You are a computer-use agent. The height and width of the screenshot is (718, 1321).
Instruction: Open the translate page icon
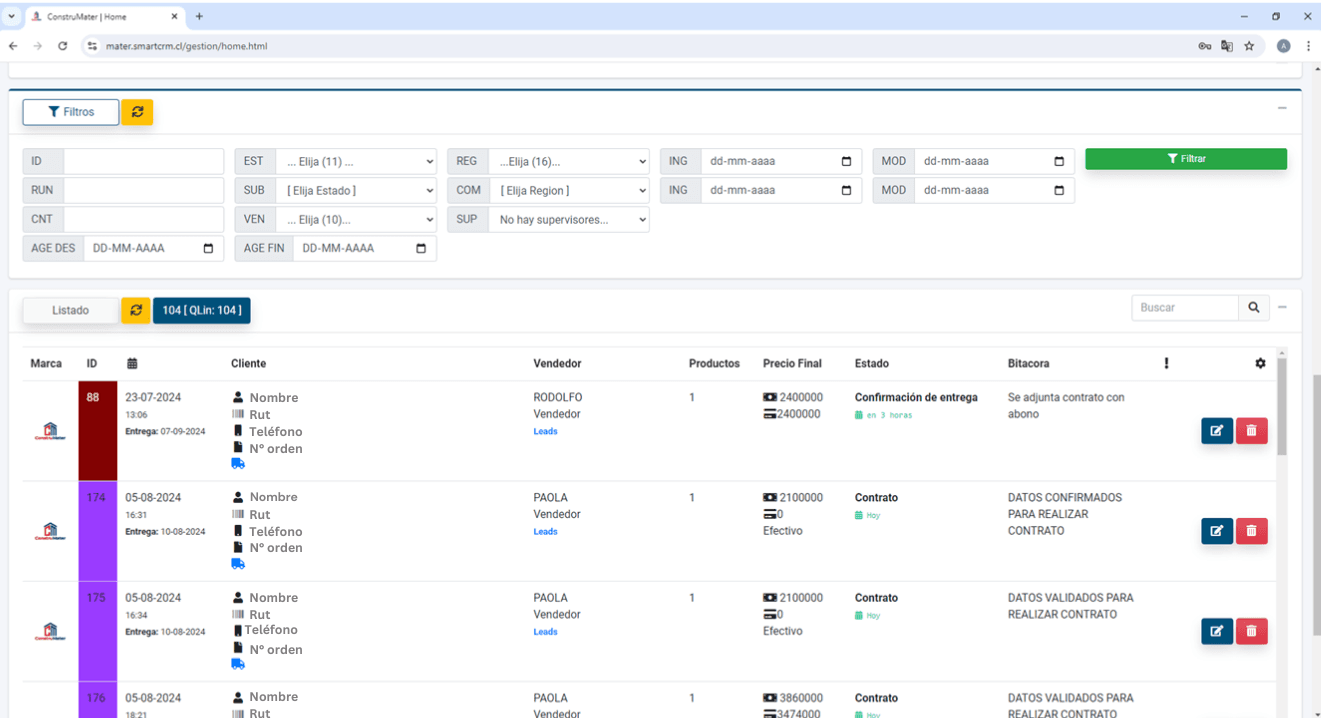coord(1227,46)
